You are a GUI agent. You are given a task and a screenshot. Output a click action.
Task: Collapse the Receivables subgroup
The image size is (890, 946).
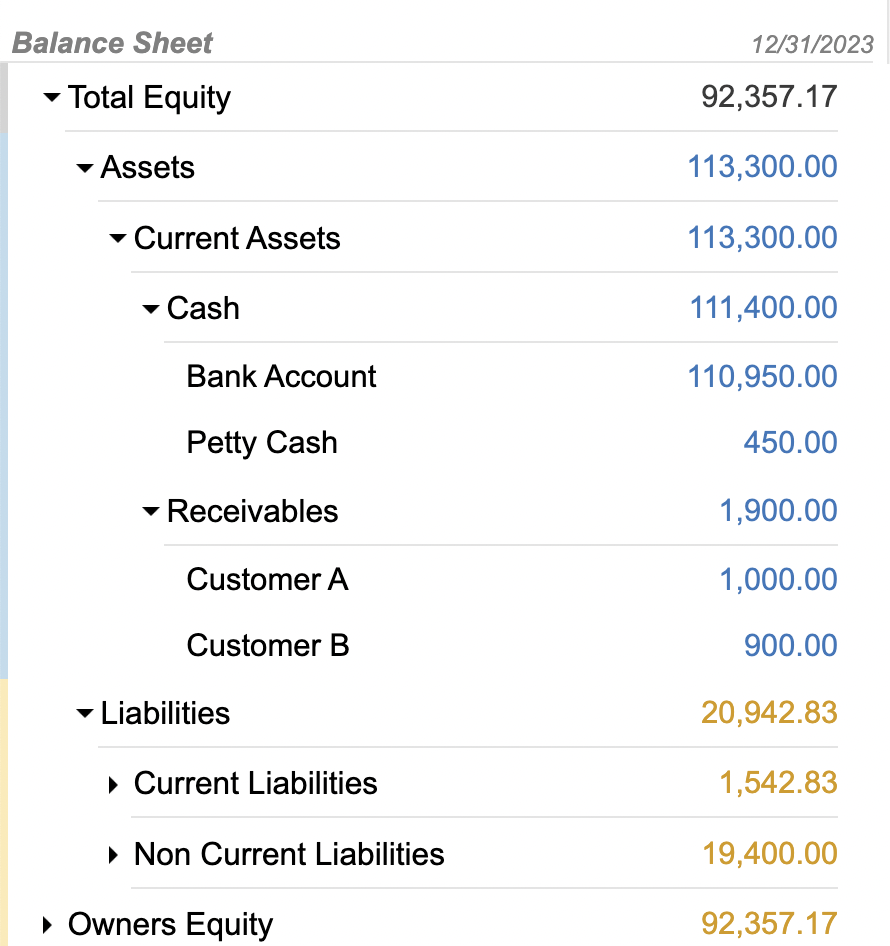point(149,510)
